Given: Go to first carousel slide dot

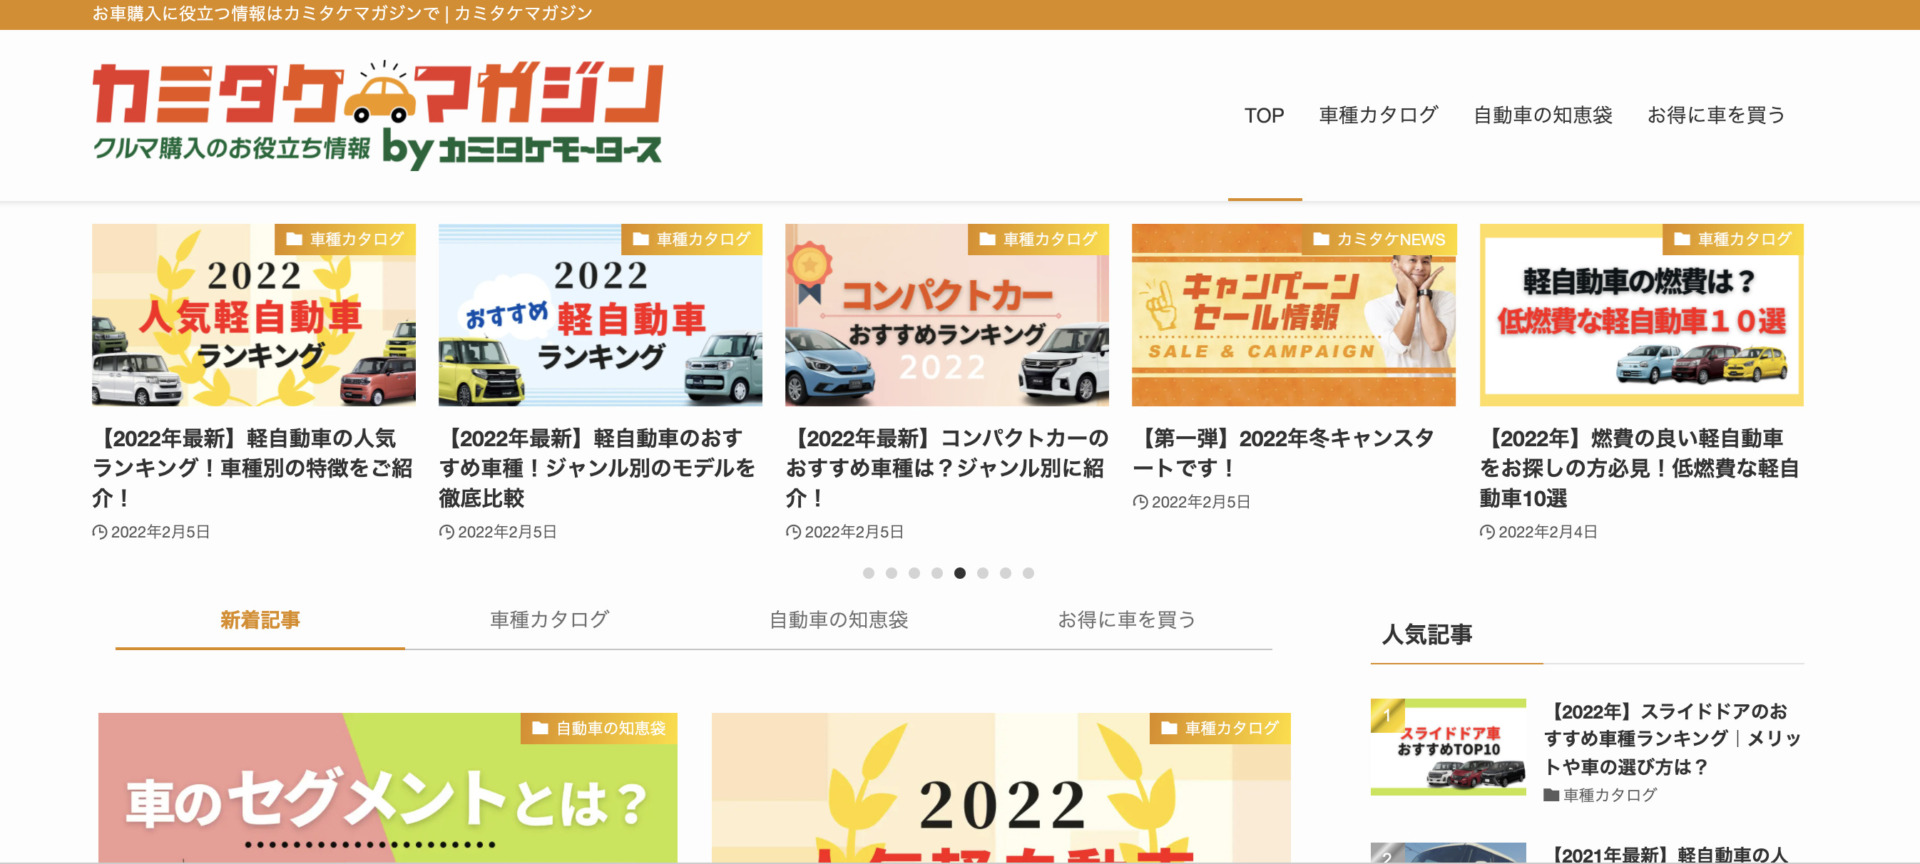Looking at the screenshot, I should coord(868,573).
